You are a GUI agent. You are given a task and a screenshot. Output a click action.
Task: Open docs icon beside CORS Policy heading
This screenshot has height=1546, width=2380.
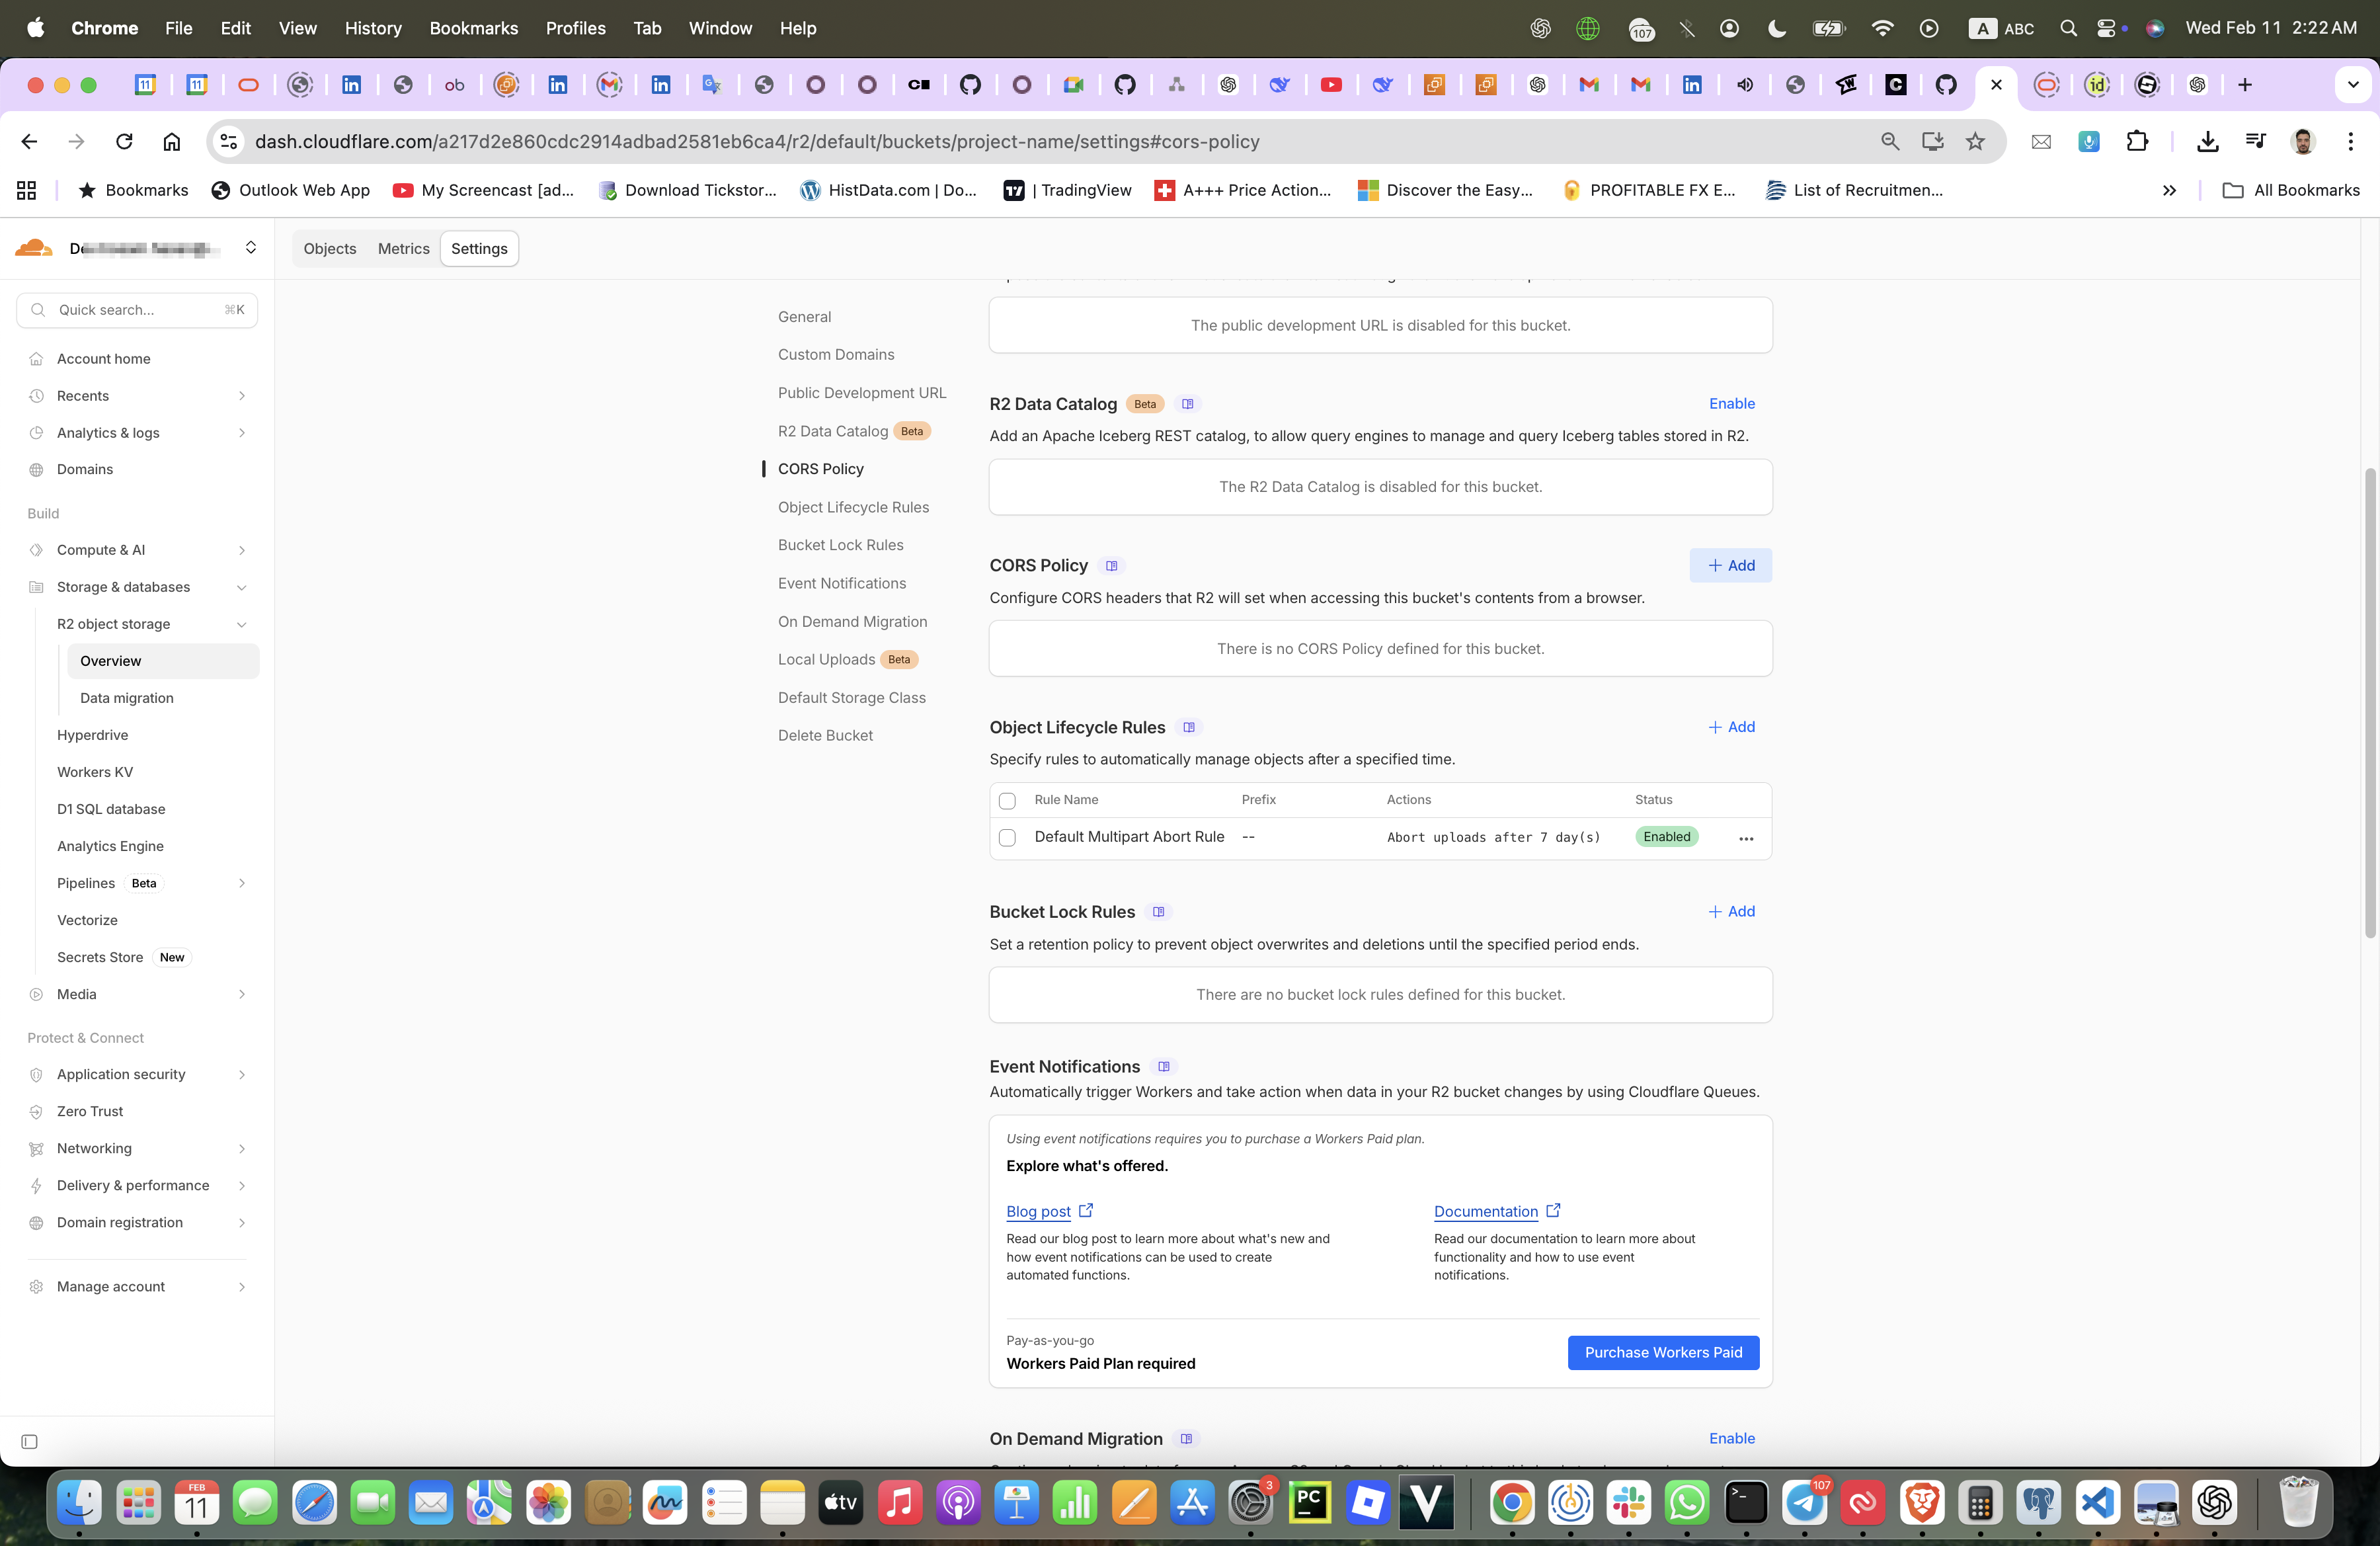(1111, 566)
